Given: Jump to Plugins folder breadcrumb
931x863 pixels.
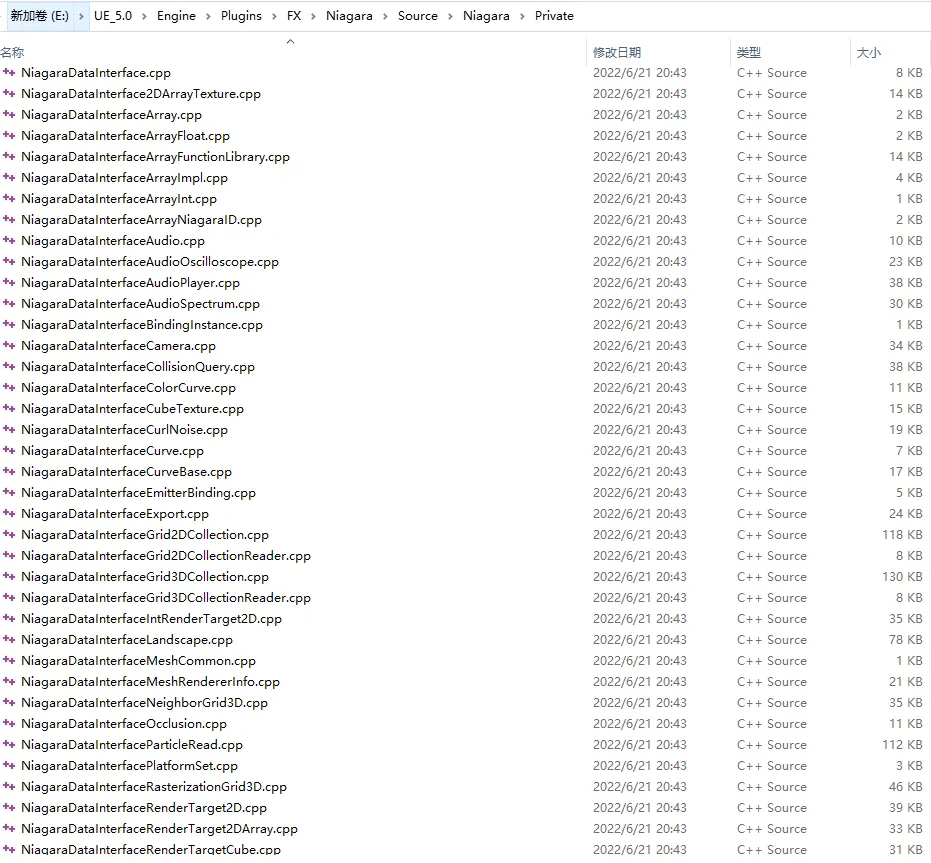Looking at the screenshot, I should coord(241,16).
